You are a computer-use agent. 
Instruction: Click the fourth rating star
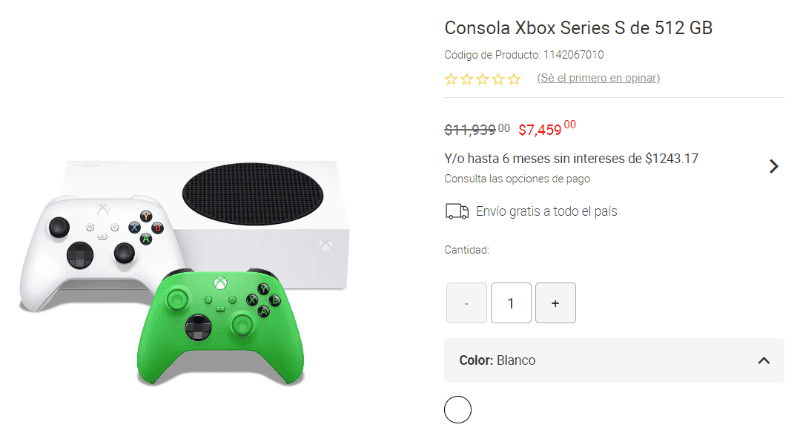click(x=499, y=79)
